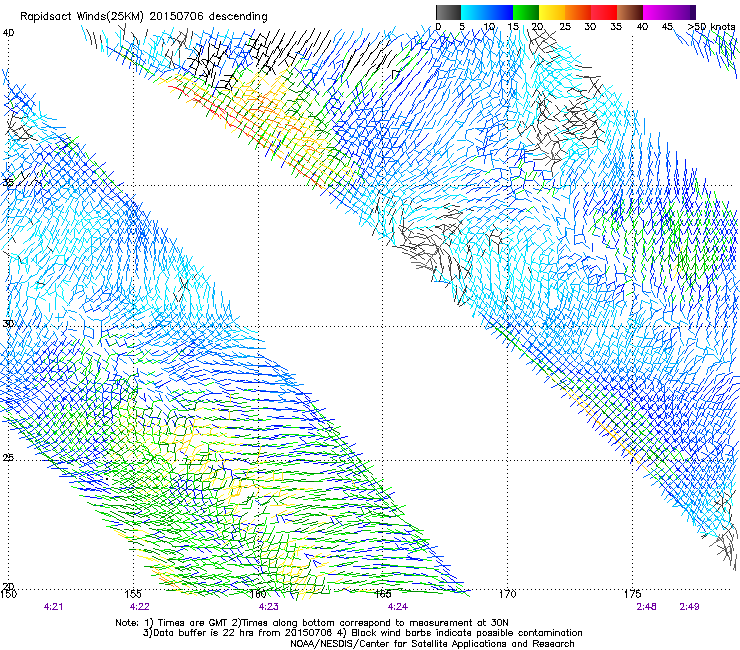Image resolution: width=740 pixels, height=650 pixels.
Task: Pick the orange 25-30 knots legend segment
Action: point(578,12)
